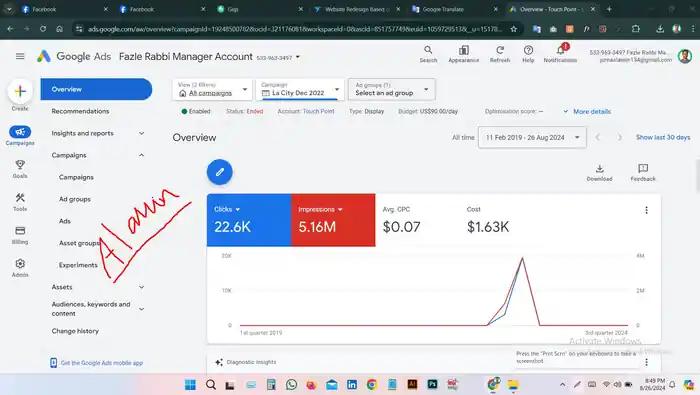Open the main hamburger menu
The width and height of the screenshot is (700, 395).
pyautogui.click(x=20, y=56)
